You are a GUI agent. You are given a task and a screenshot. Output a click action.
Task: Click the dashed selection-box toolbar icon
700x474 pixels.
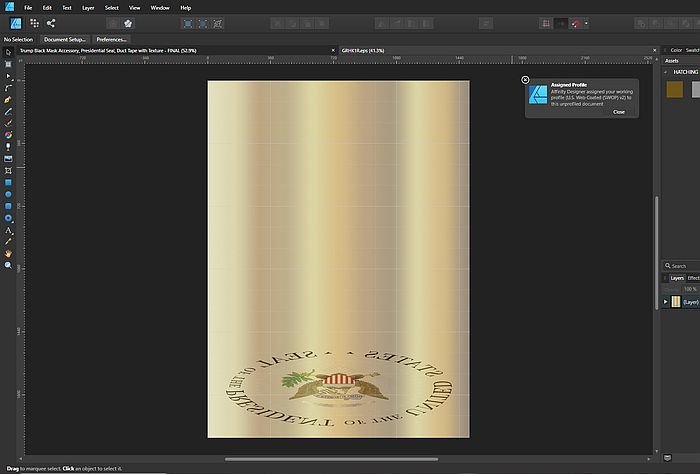click(x=203, y=24)
